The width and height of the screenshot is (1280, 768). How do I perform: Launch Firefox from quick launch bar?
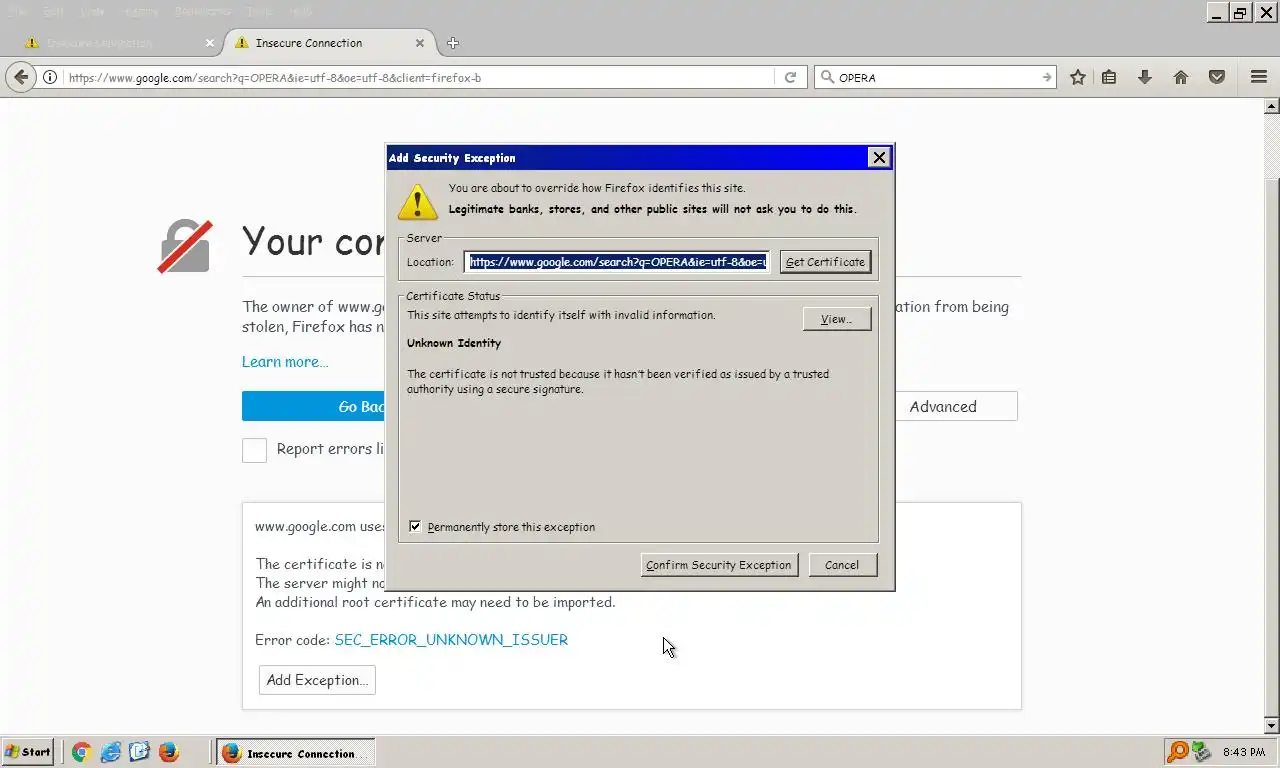pos(169,752)
